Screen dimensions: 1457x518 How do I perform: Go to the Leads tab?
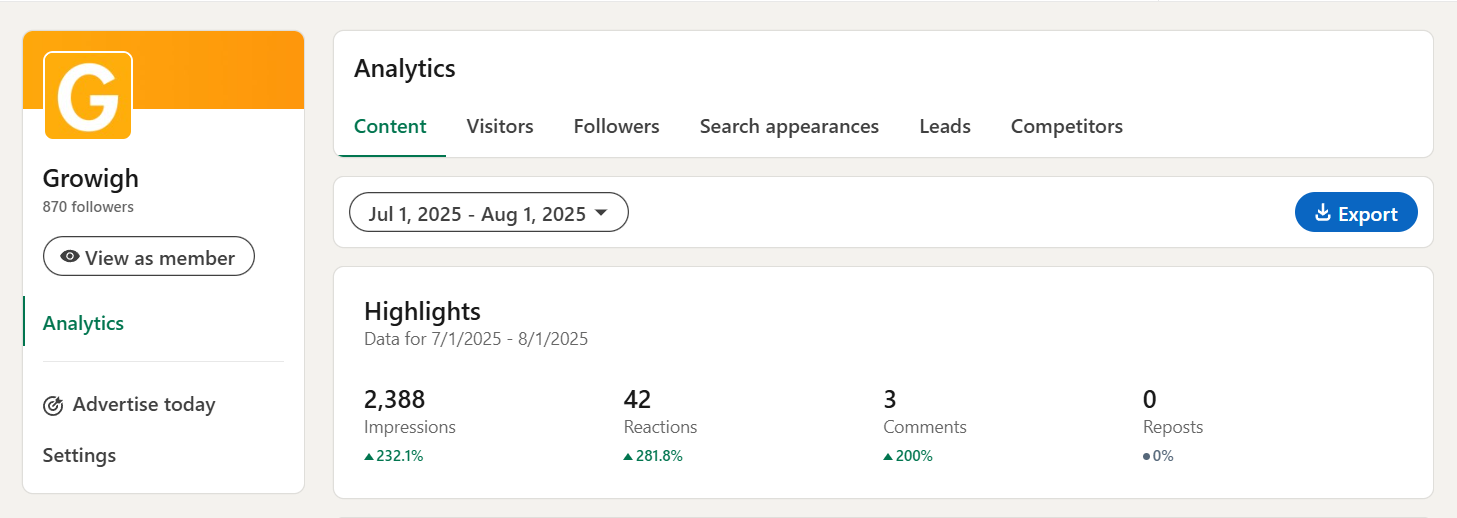[x=945, y=127]
